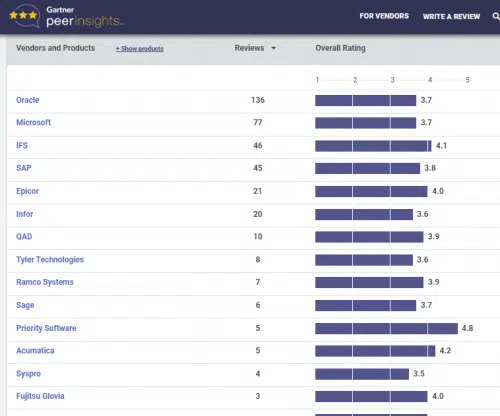Select the Ramco Systems vendor link
This screenshot has width=500, height=416.
pyautogui.click(x=45, y=282)
